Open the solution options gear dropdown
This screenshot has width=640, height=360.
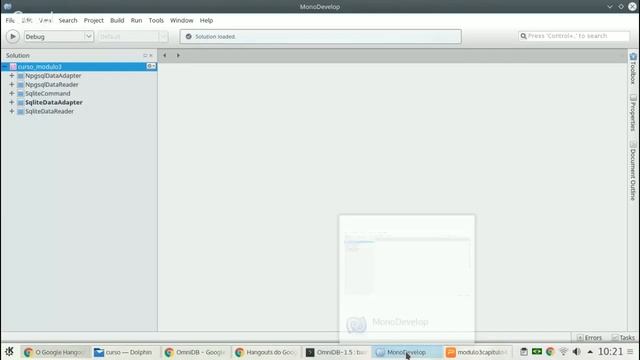(151, 66)
